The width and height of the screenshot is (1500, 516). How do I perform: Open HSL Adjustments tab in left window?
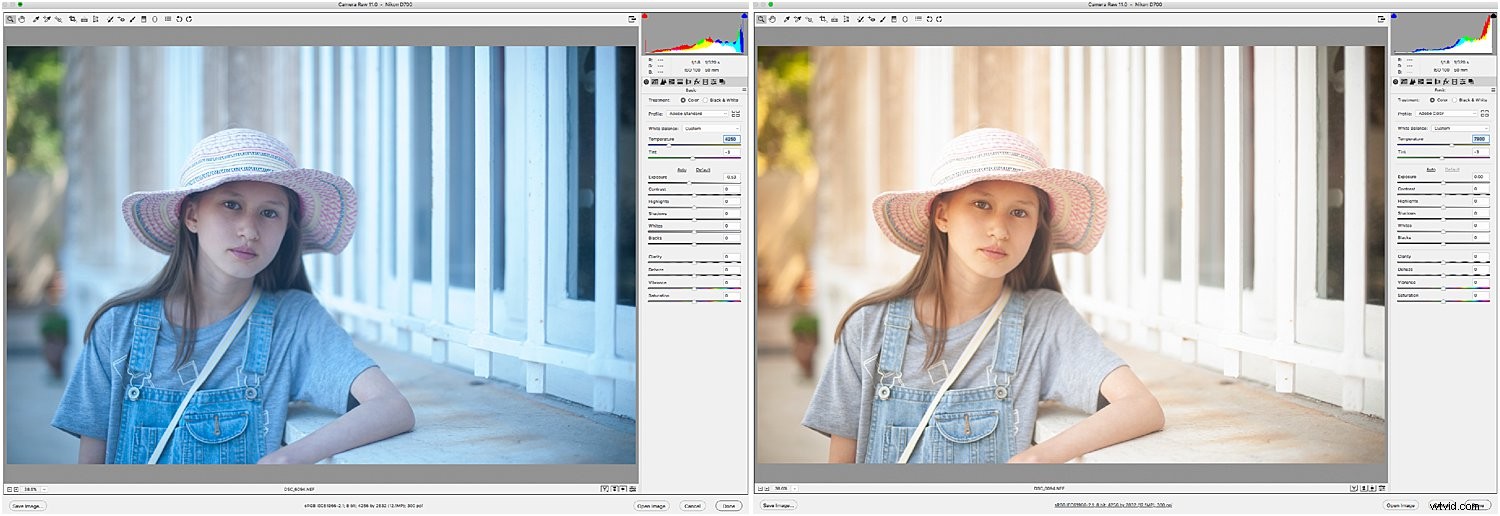coord(671,82)
